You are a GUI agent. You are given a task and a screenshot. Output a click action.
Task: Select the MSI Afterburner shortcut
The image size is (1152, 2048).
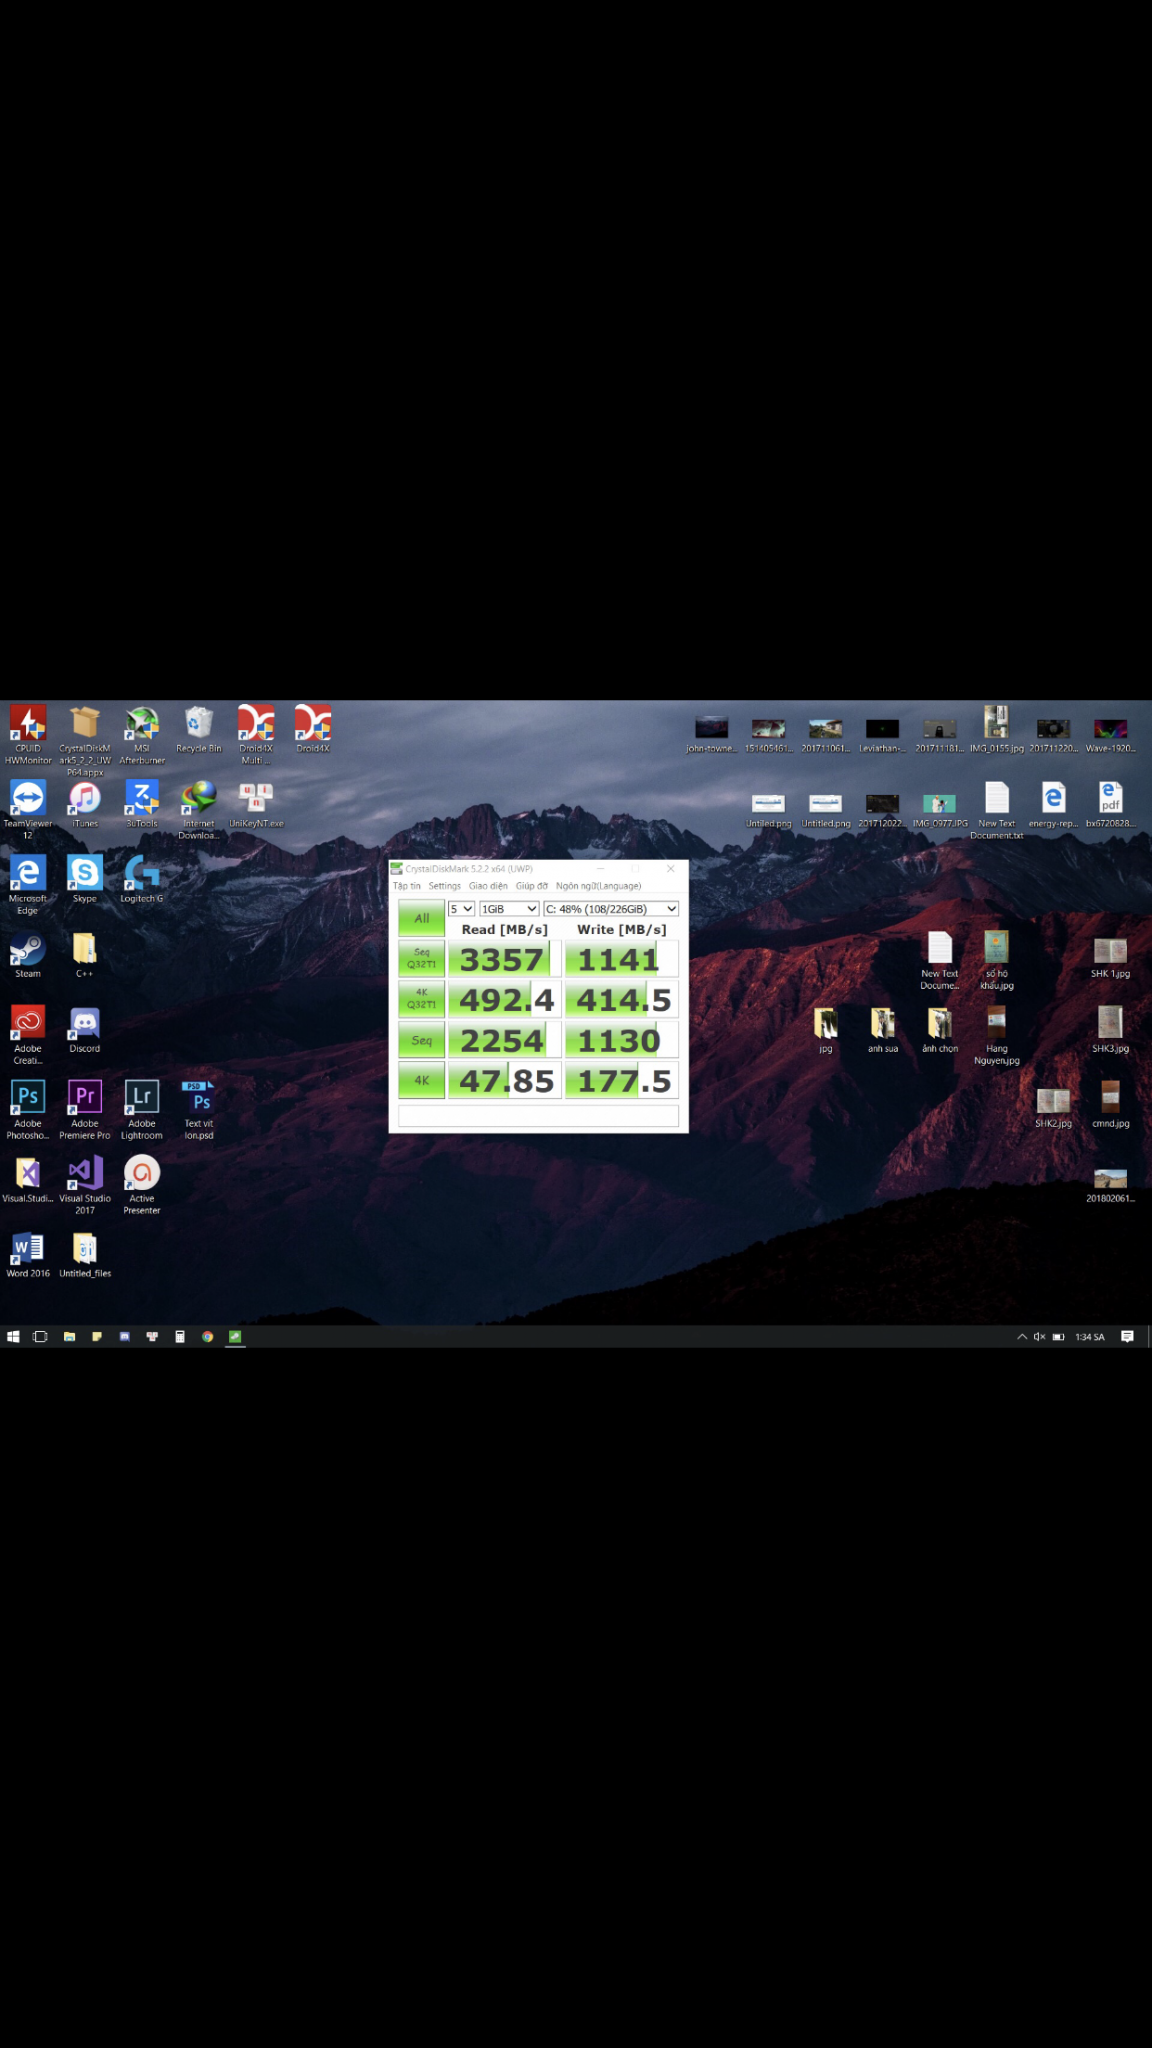142,726
